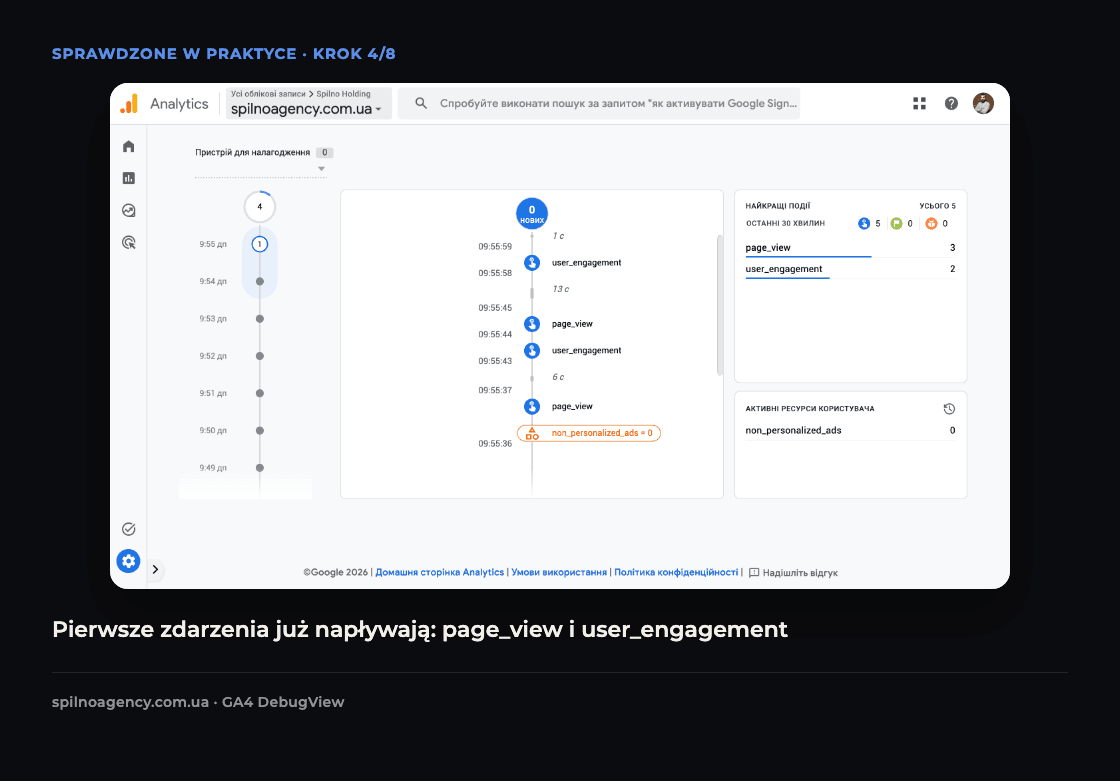Expand the sidebar with the arrow button

pos(155,569)
